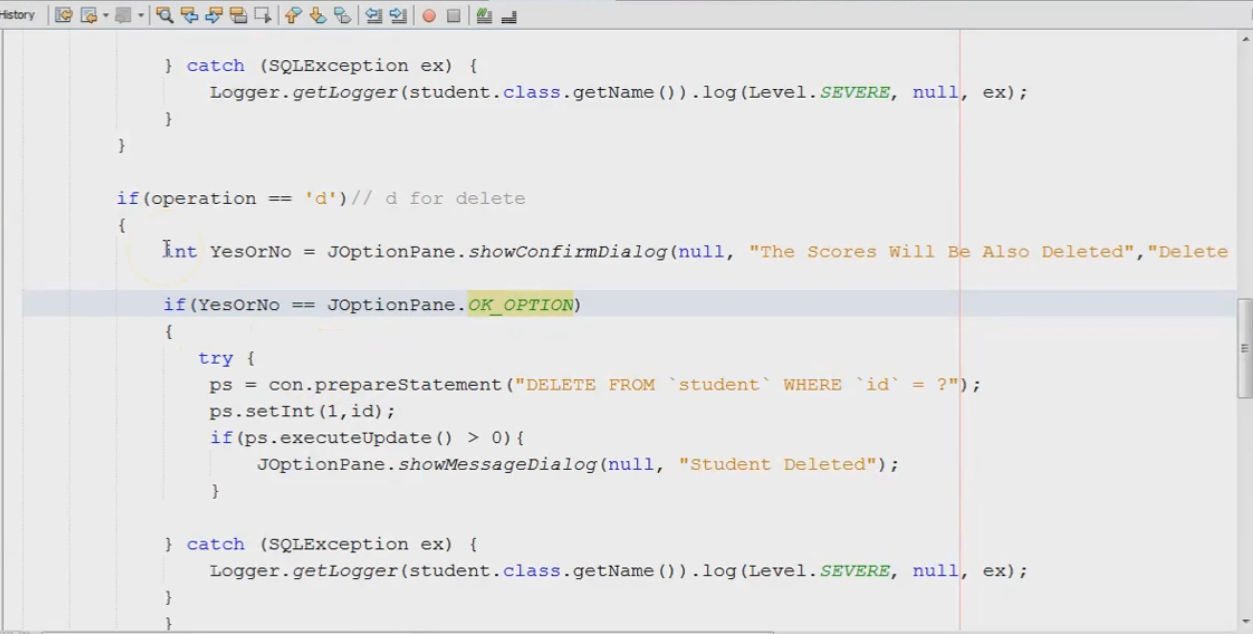Jump to the next bookmark
The image size is (1253, 634).
(318, 15)
